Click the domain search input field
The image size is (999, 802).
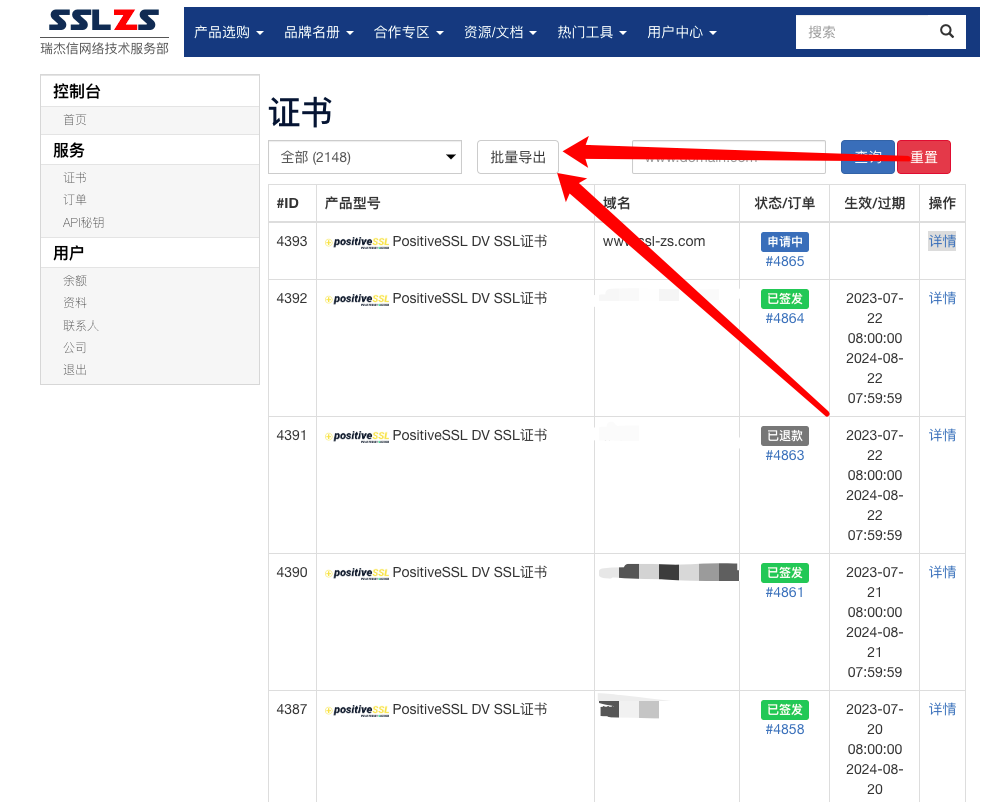click(x=729, y=157)
